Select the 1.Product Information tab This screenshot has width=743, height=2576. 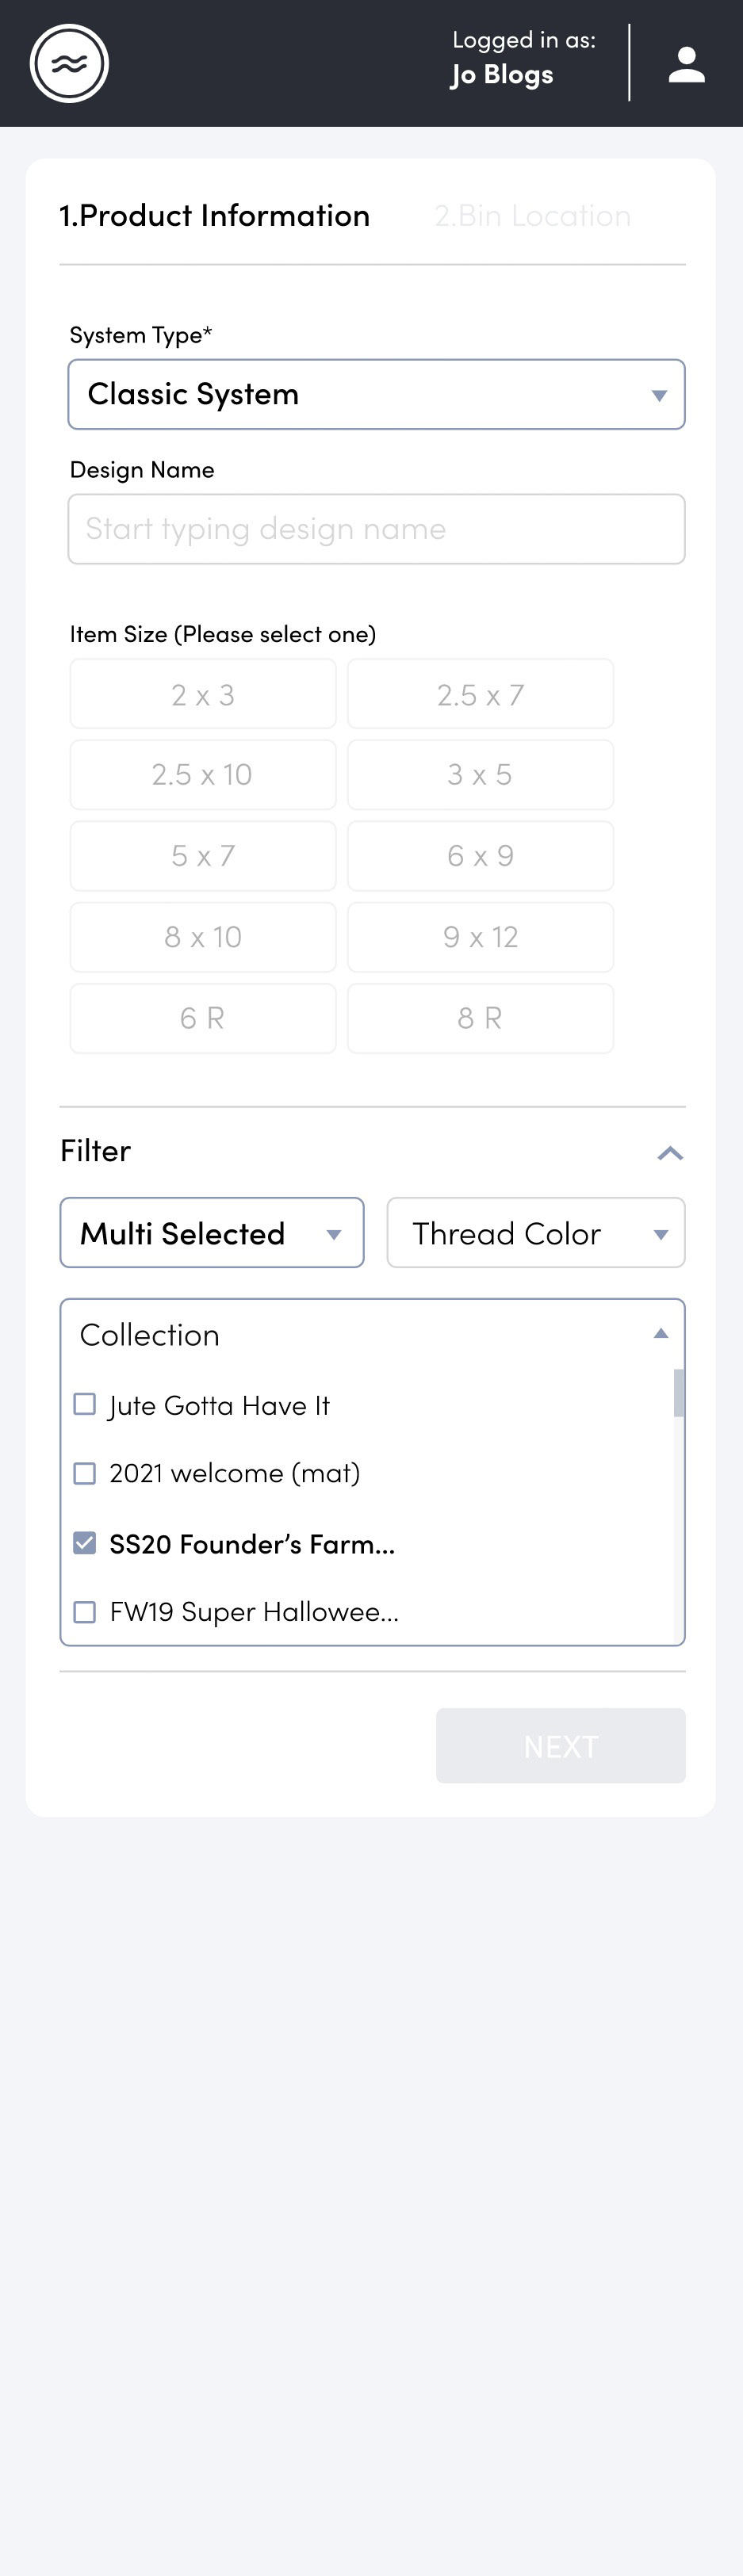click(214, 215)
